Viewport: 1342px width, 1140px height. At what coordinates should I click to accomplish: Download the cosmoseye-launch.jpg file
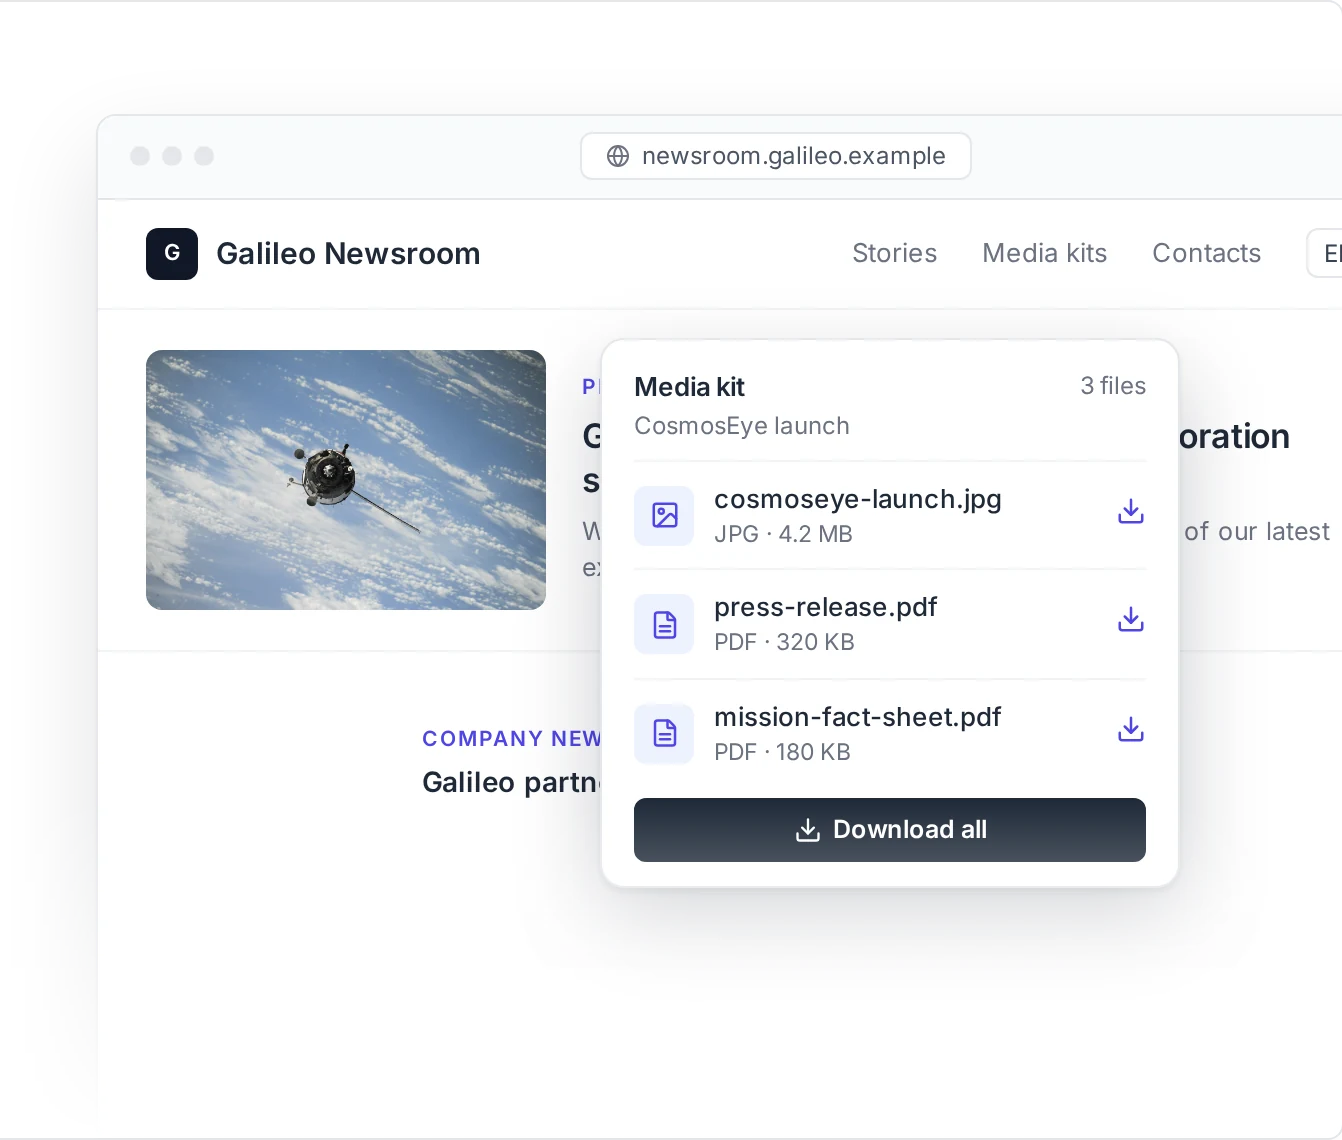coord(1131,512)
